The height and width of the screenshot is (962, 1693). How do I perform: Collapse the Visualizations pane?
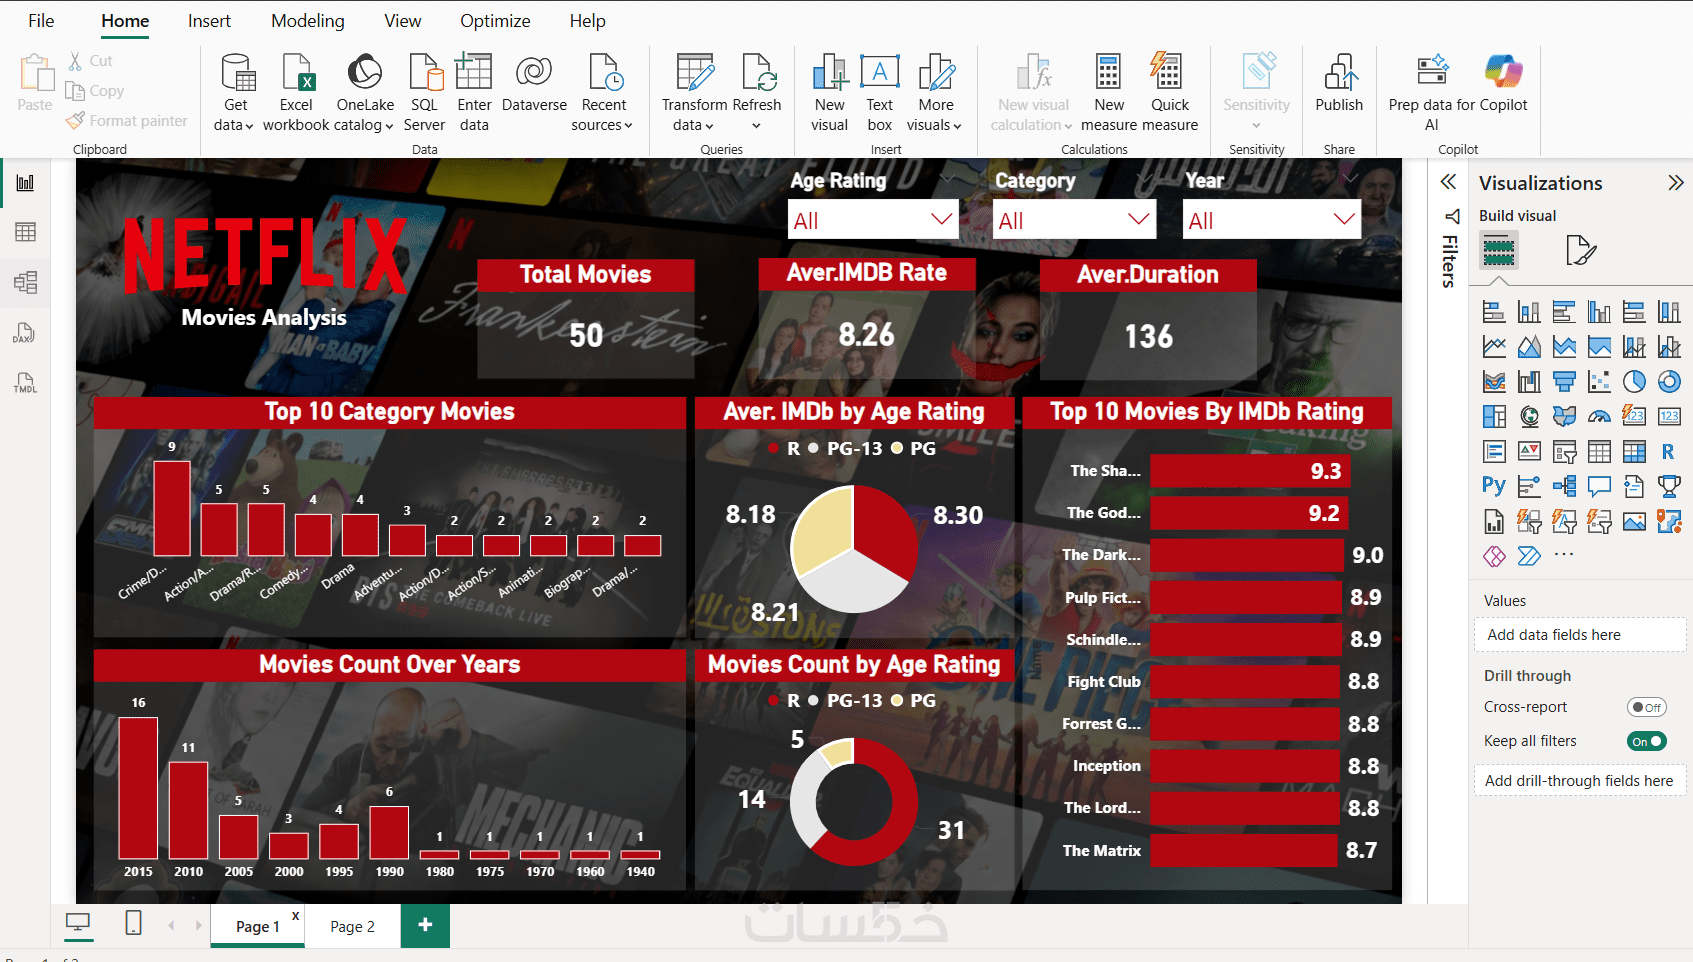tap(1676, 182)
